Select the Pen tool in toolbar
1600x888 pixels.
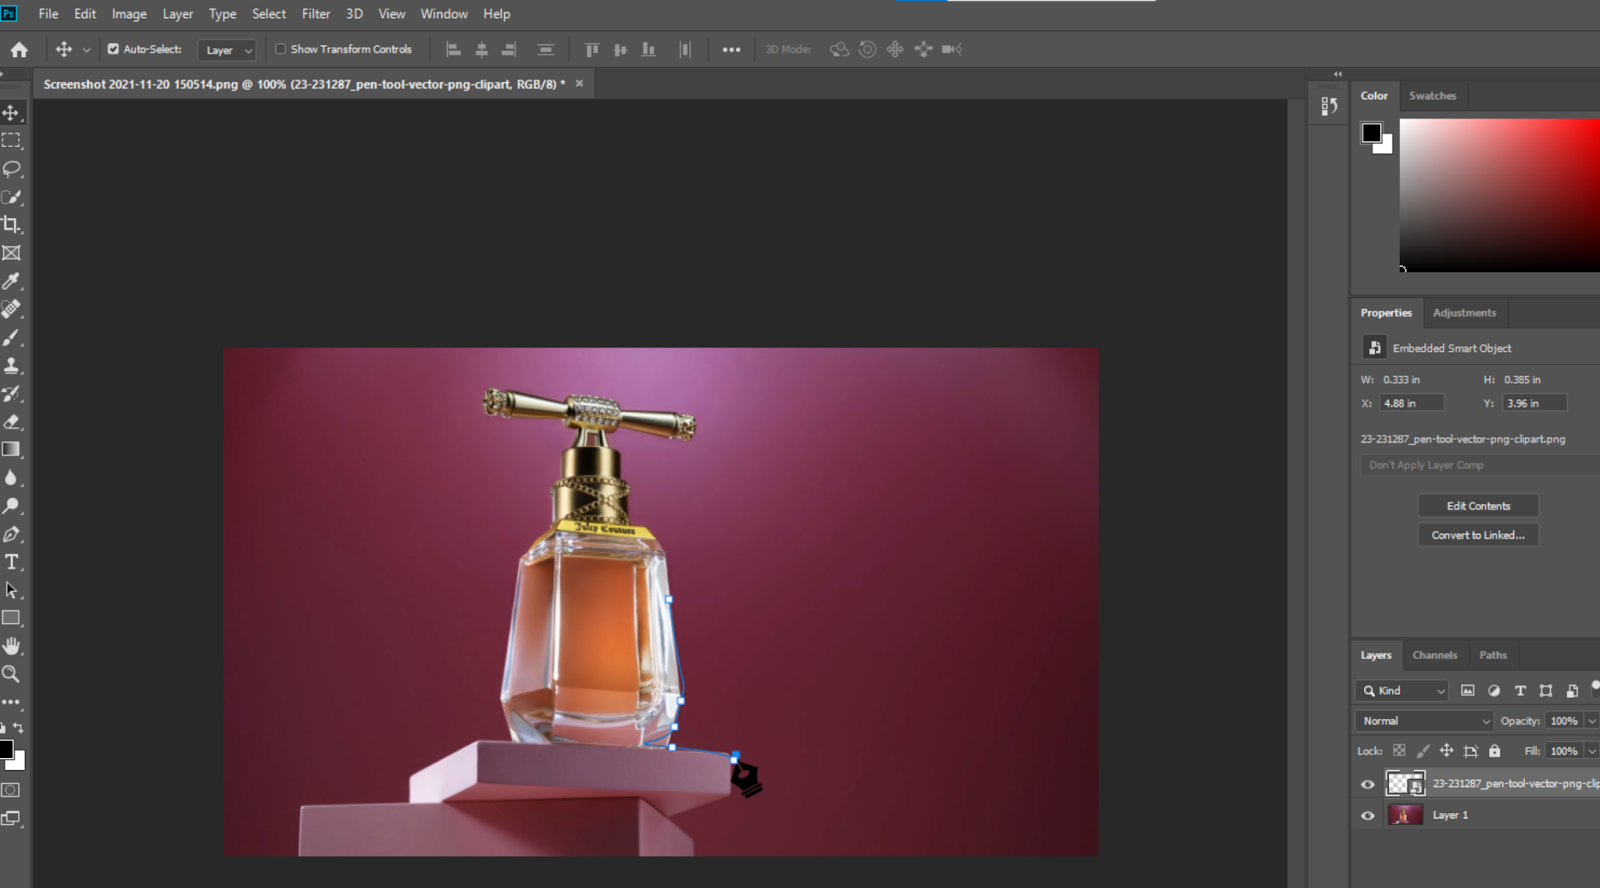(x=12, y=534)
